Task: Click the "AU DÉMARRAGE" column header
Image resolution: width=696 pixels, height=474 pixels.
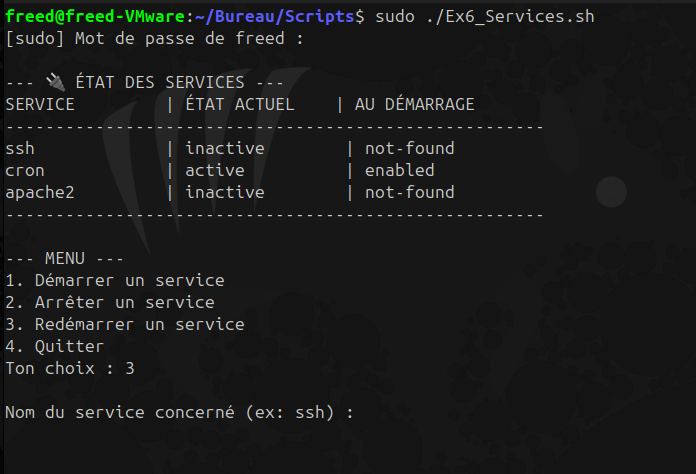Action: coord(414,104)
